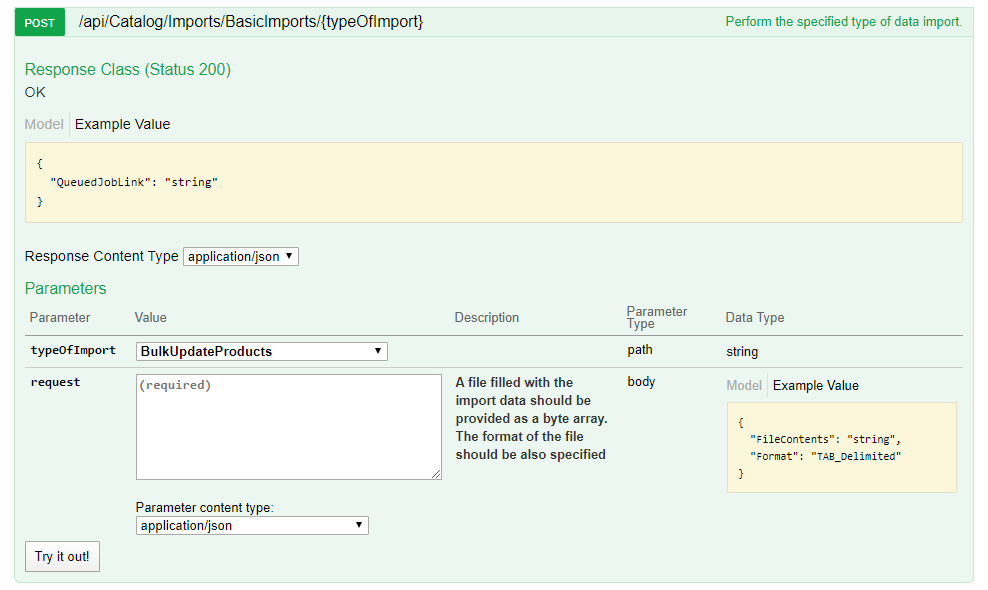
Task: Click the 'path' parameter type cell
Action: (x=640, y=350)
